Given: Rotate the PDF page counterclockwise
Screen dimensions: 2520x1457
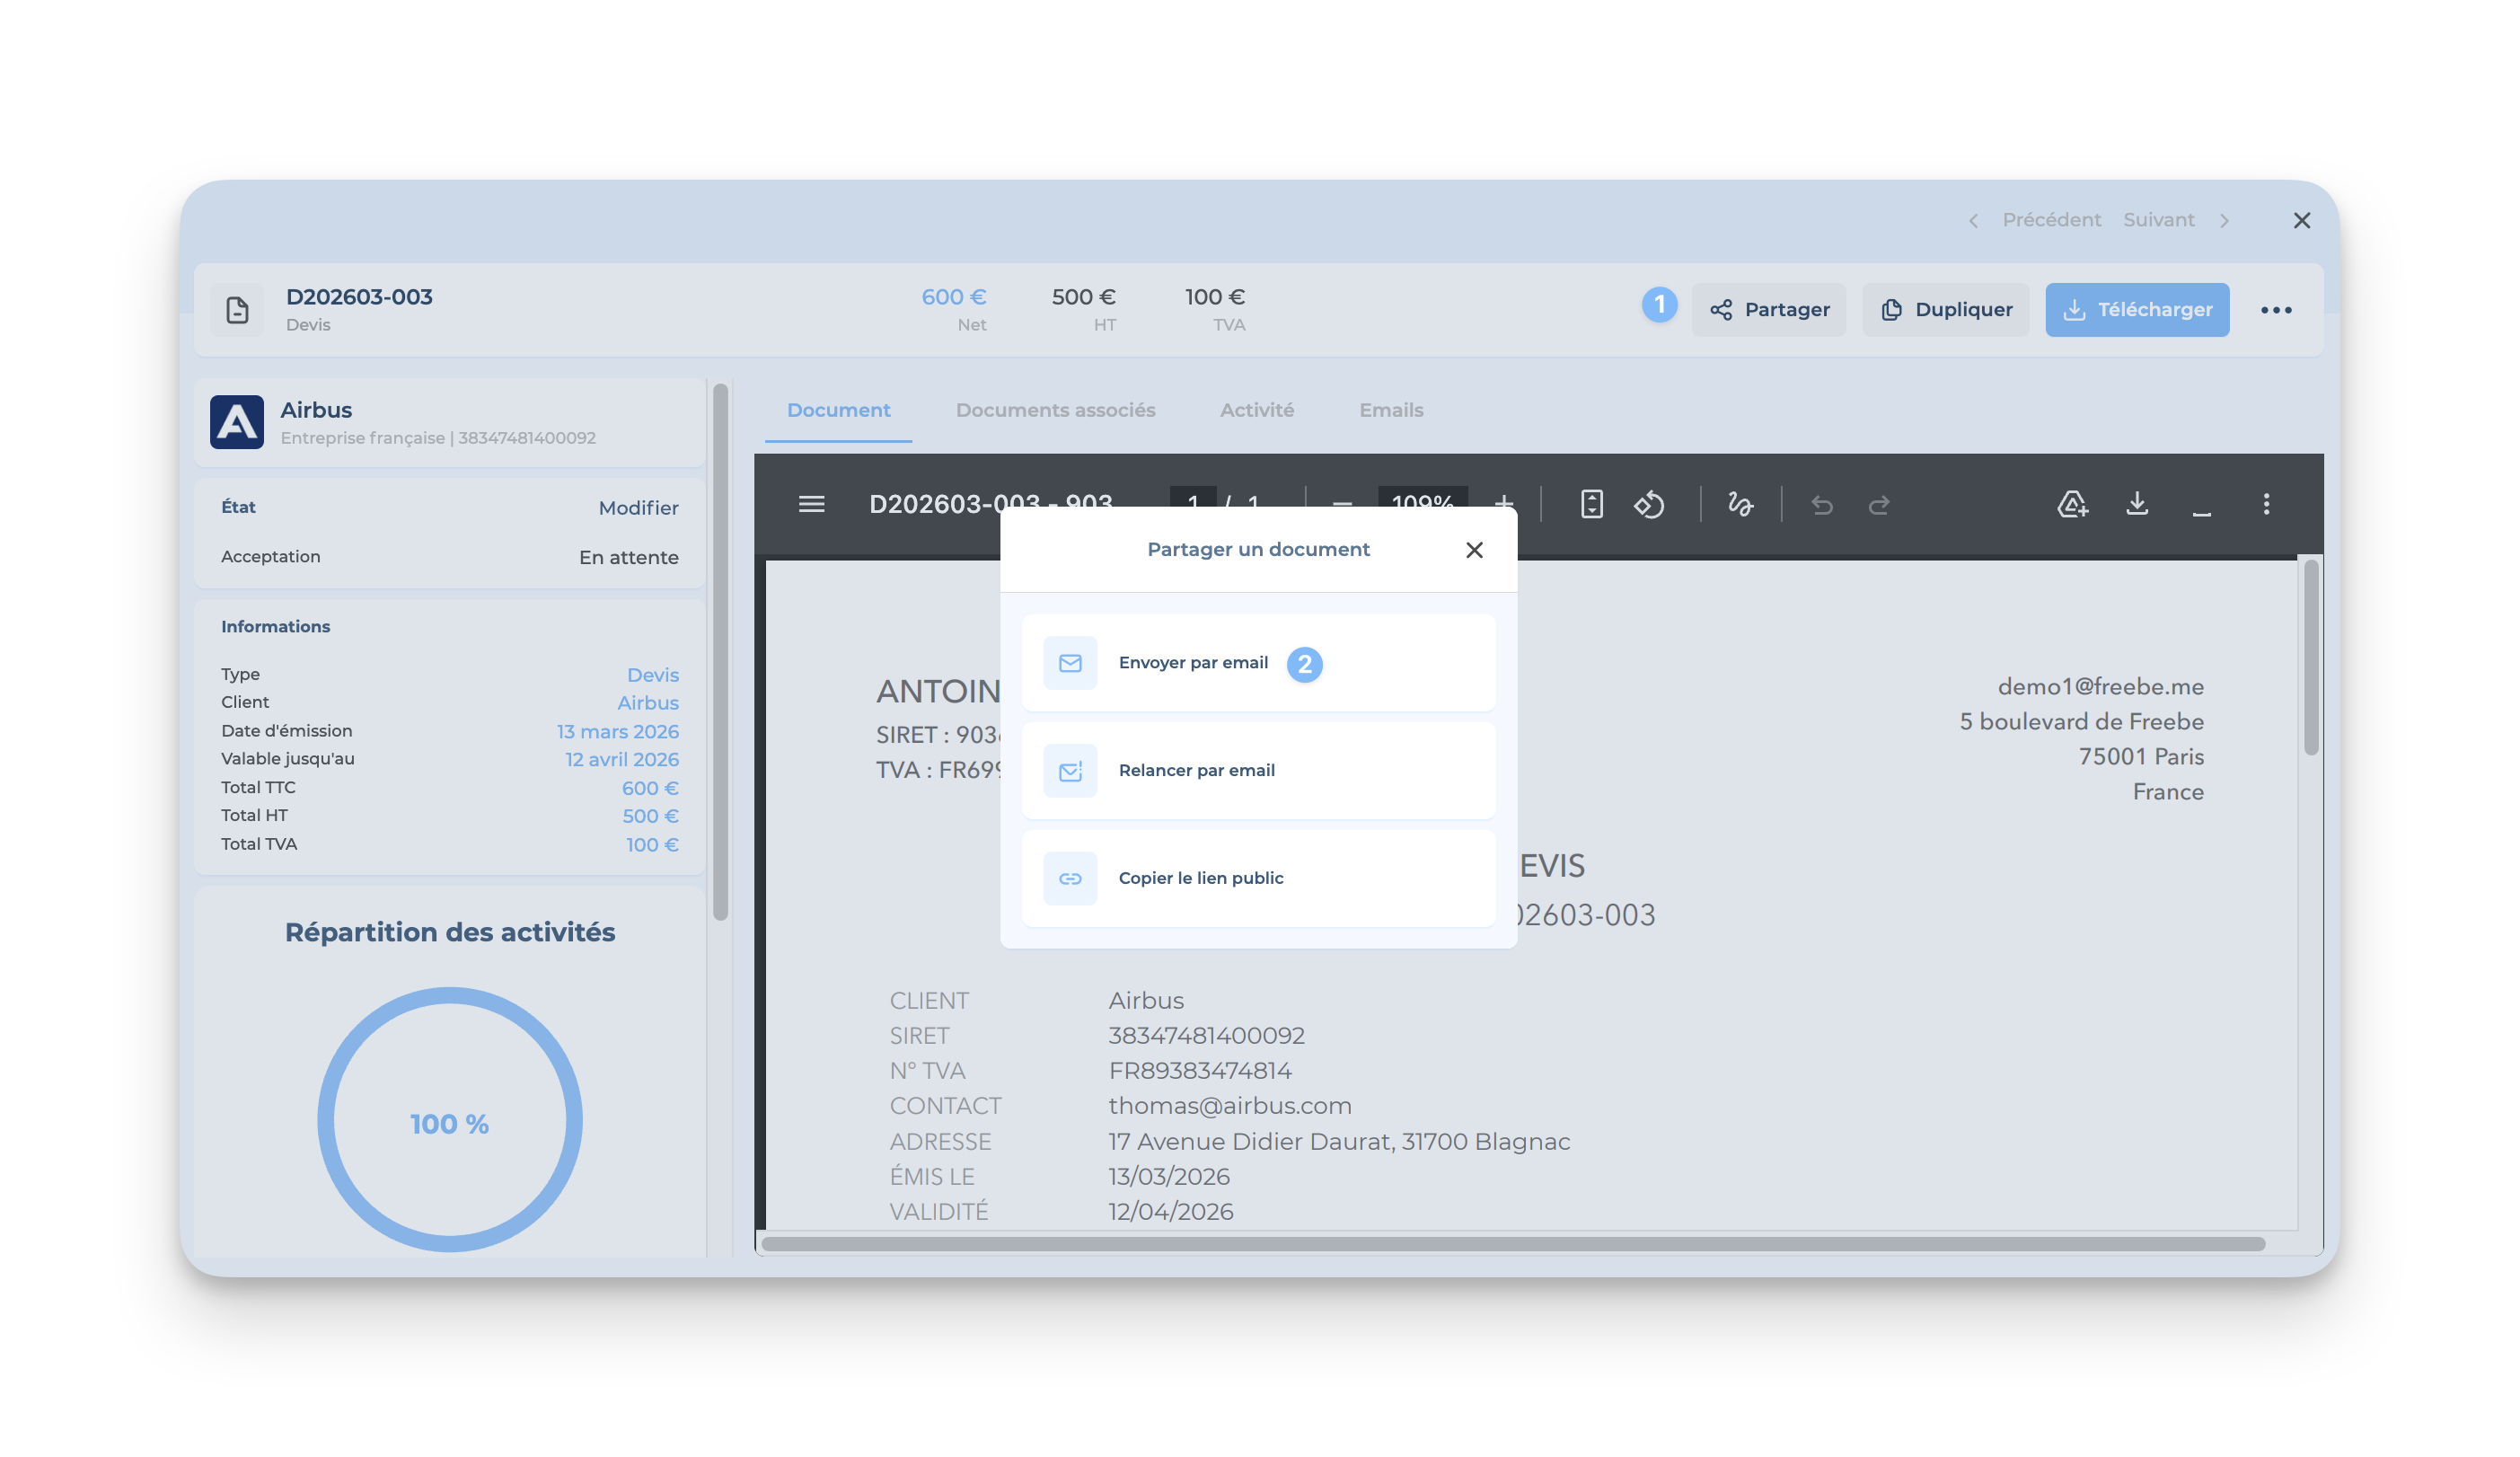Looking at the screenshot, I should [1649, 504].
